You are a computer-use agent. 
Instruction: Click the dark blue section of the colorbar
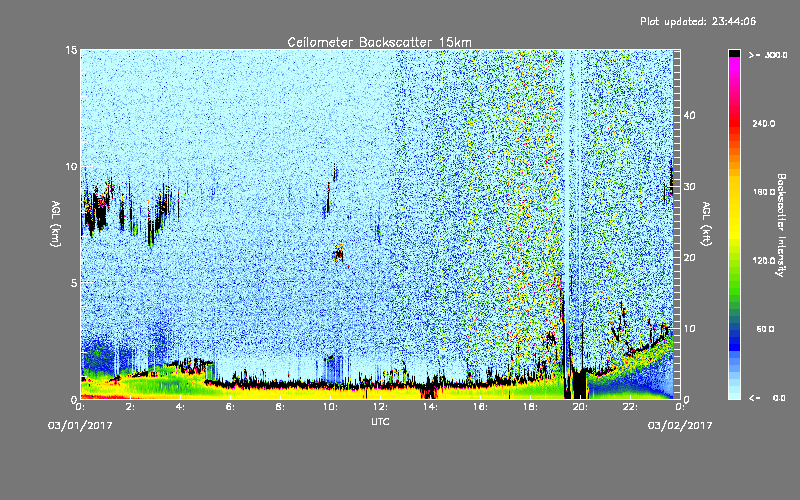[734, 339]
